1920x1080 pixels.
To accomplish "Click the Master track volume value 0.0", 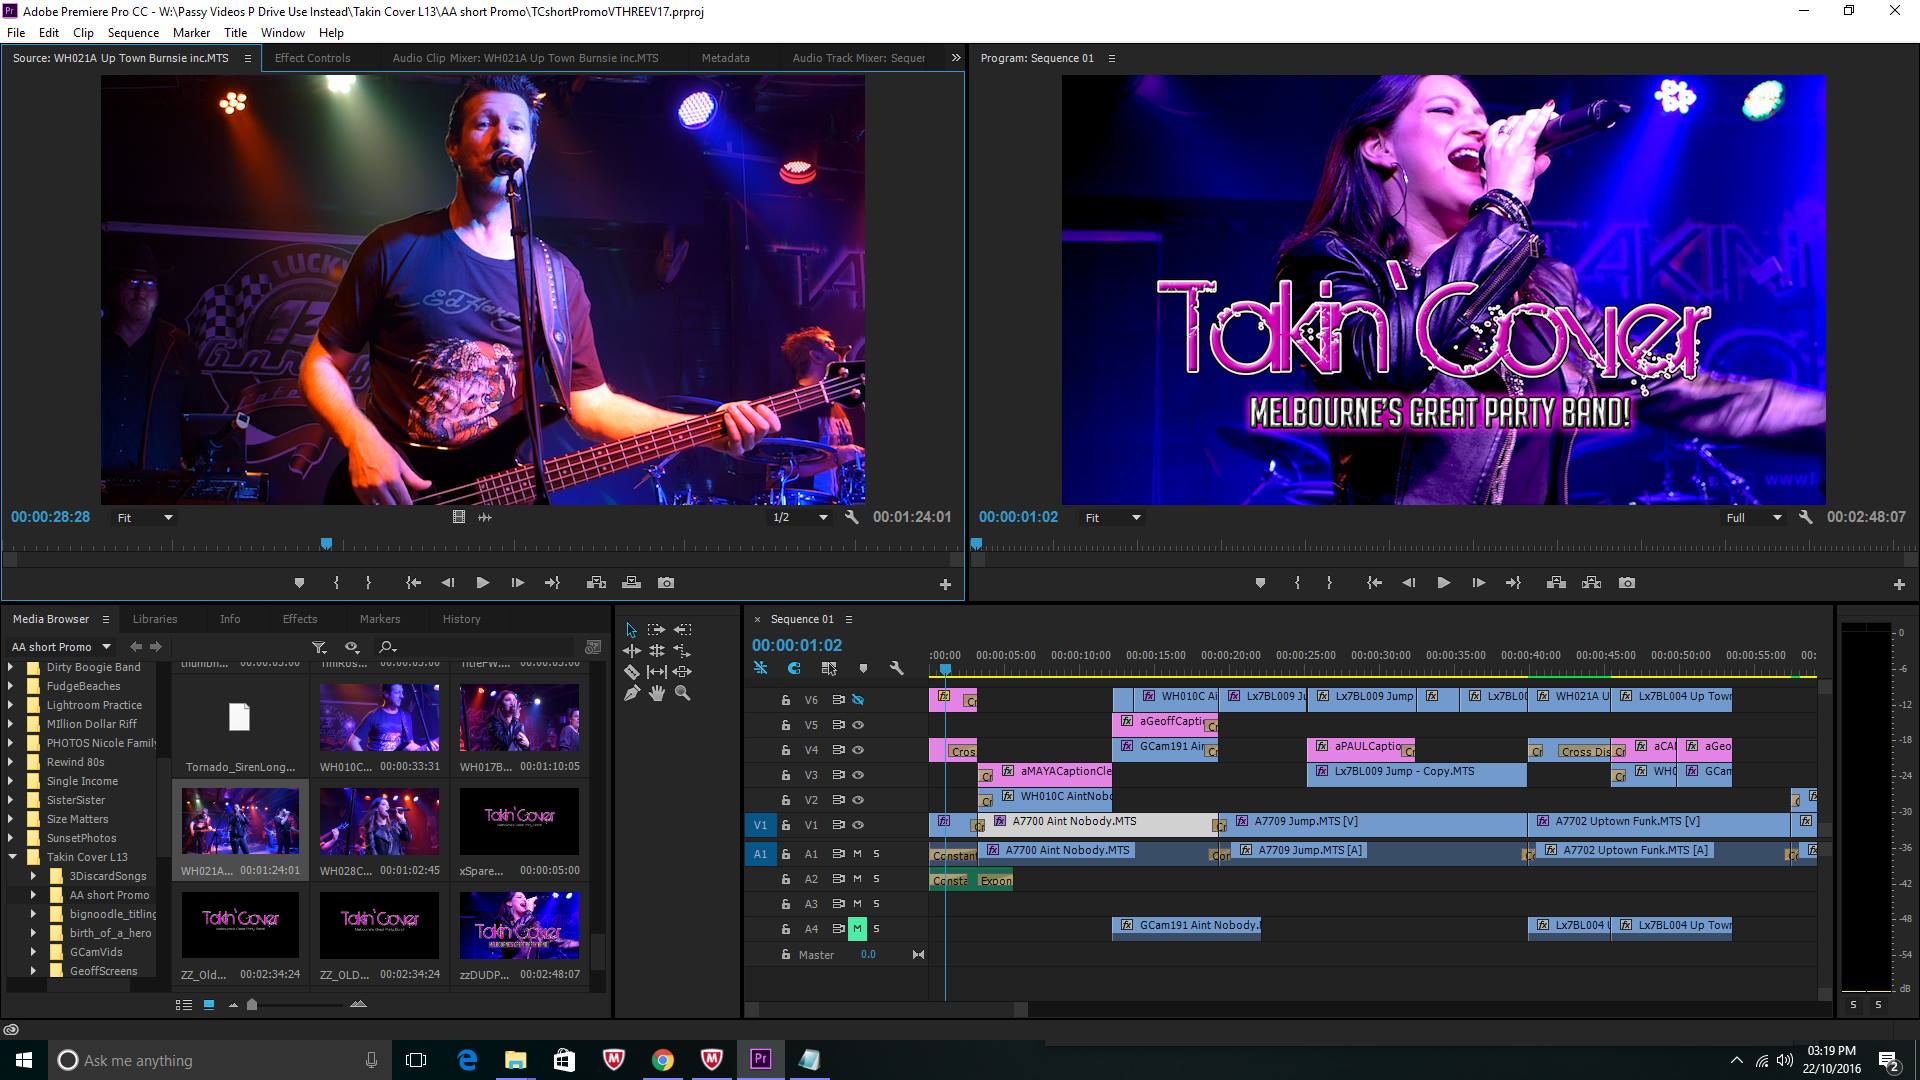I will tap(868, 955).
